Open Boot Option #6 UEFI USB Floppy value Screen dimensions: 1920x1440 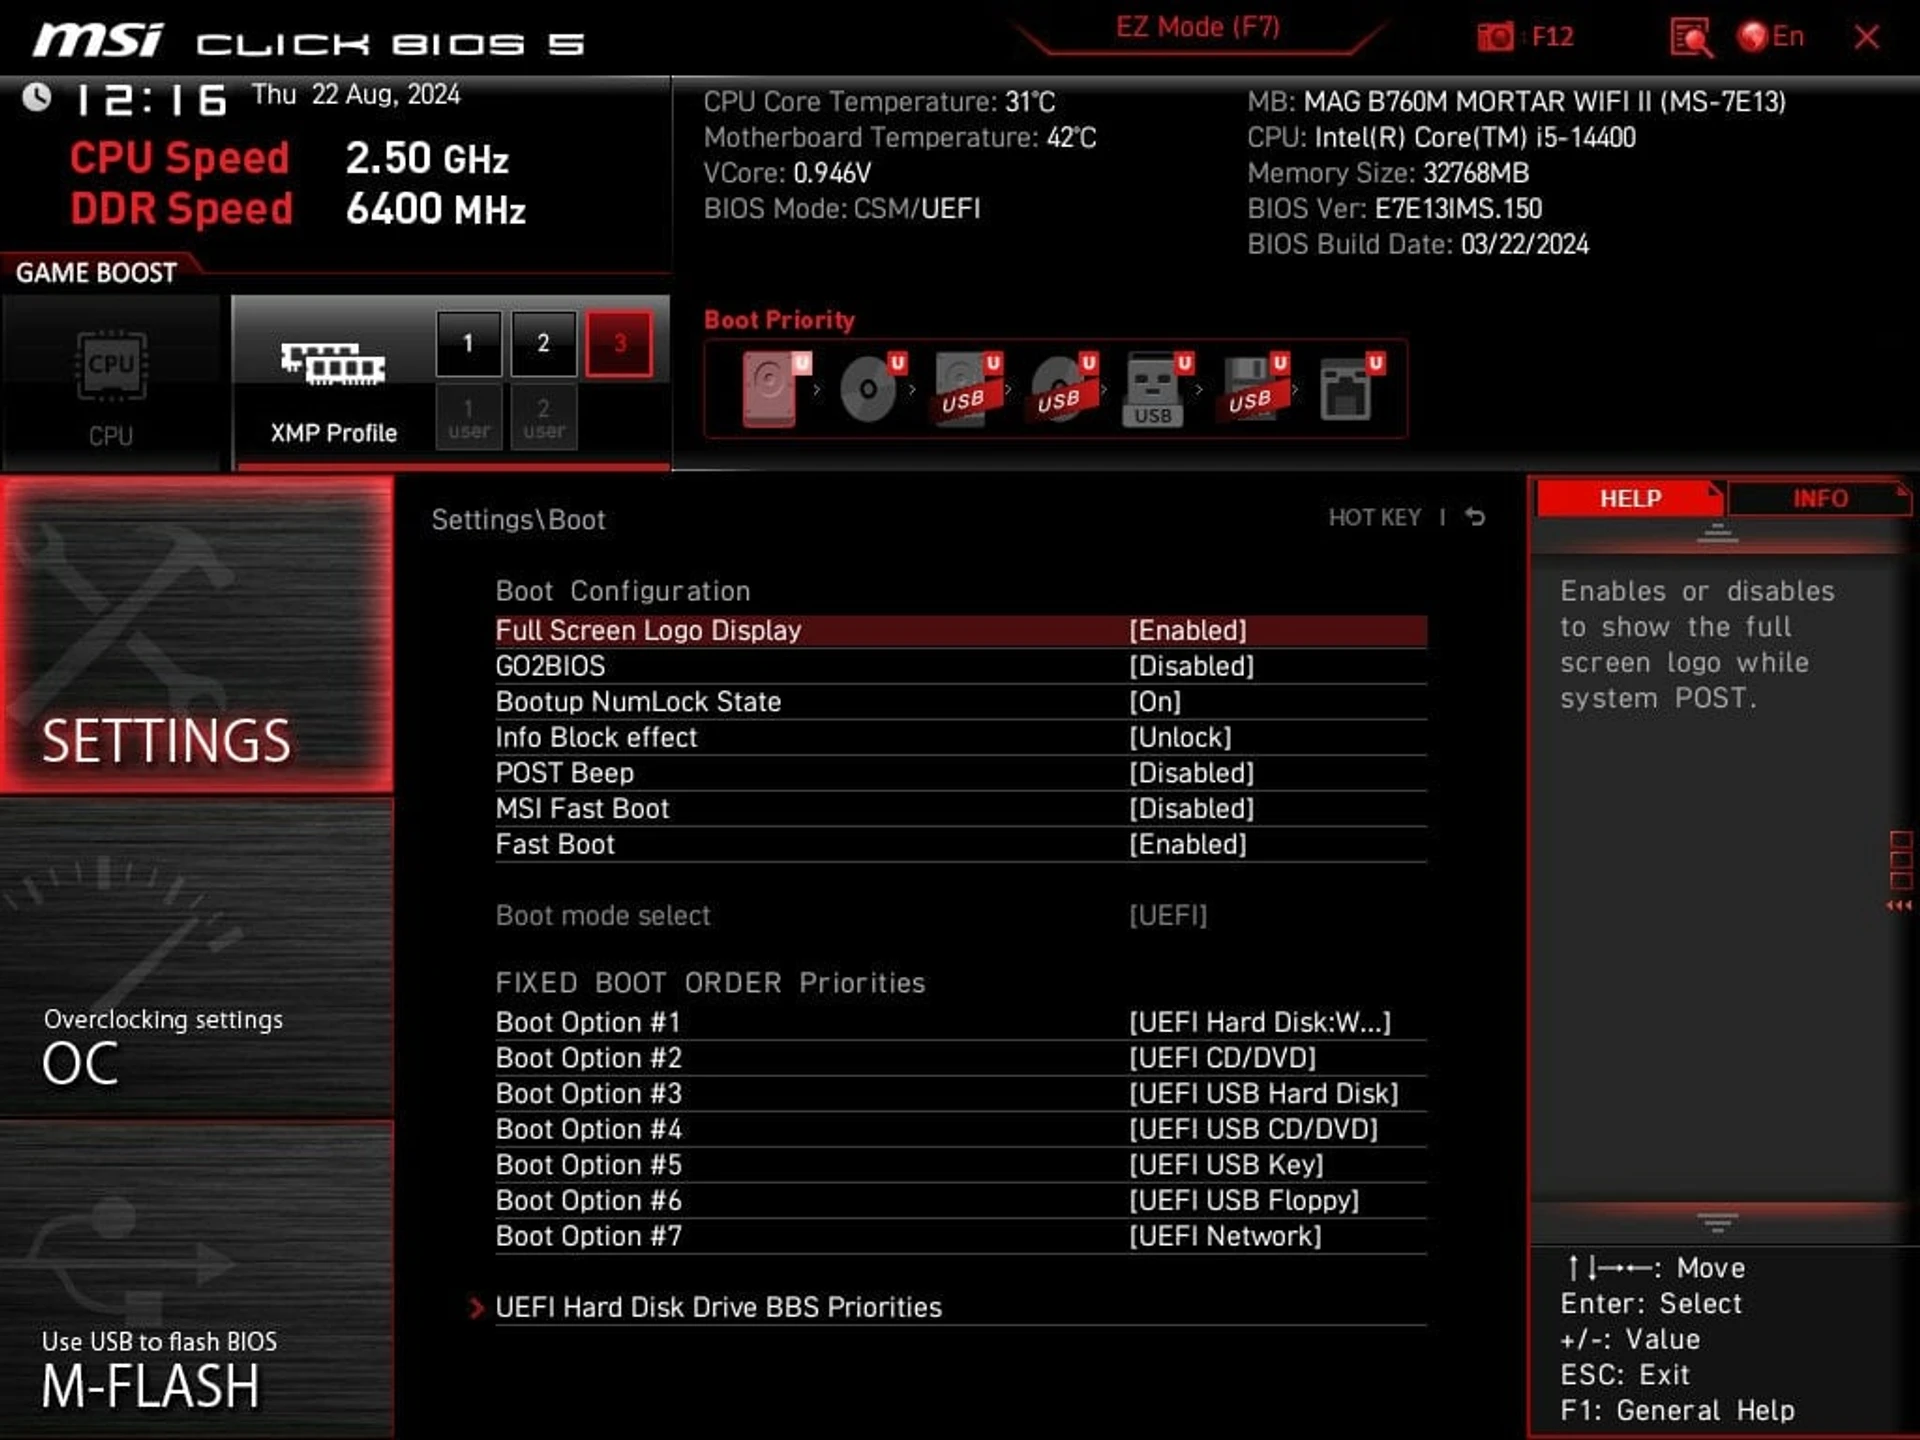point(1244,1201)
